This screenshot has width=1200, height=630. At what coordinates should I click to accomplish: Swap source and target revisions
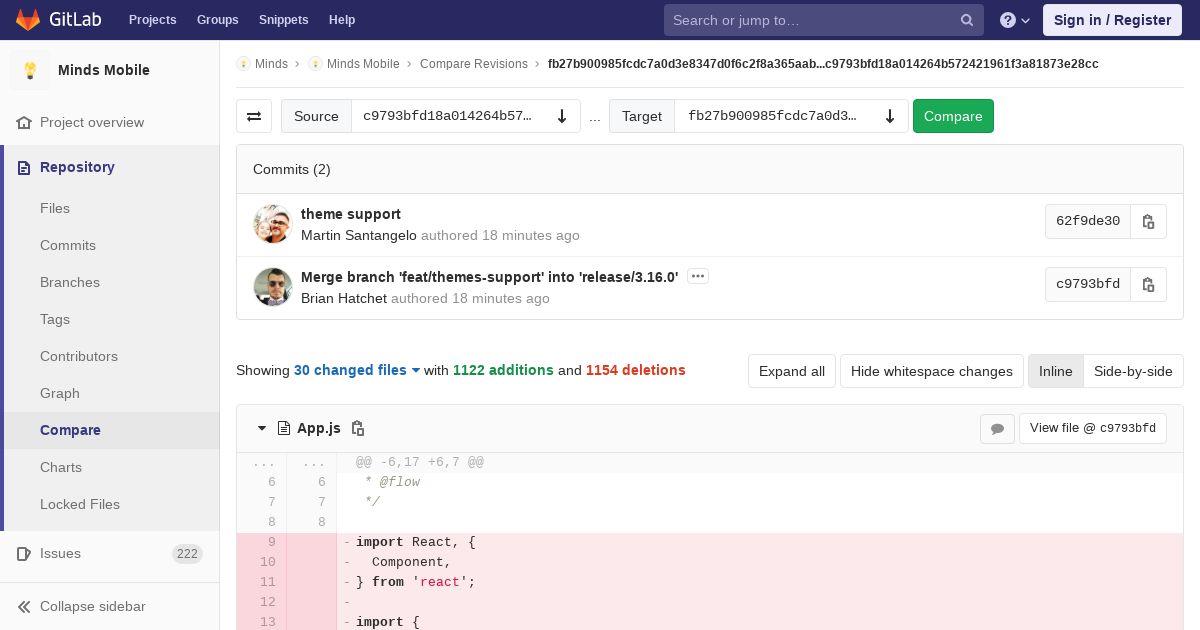coord(254,116)
